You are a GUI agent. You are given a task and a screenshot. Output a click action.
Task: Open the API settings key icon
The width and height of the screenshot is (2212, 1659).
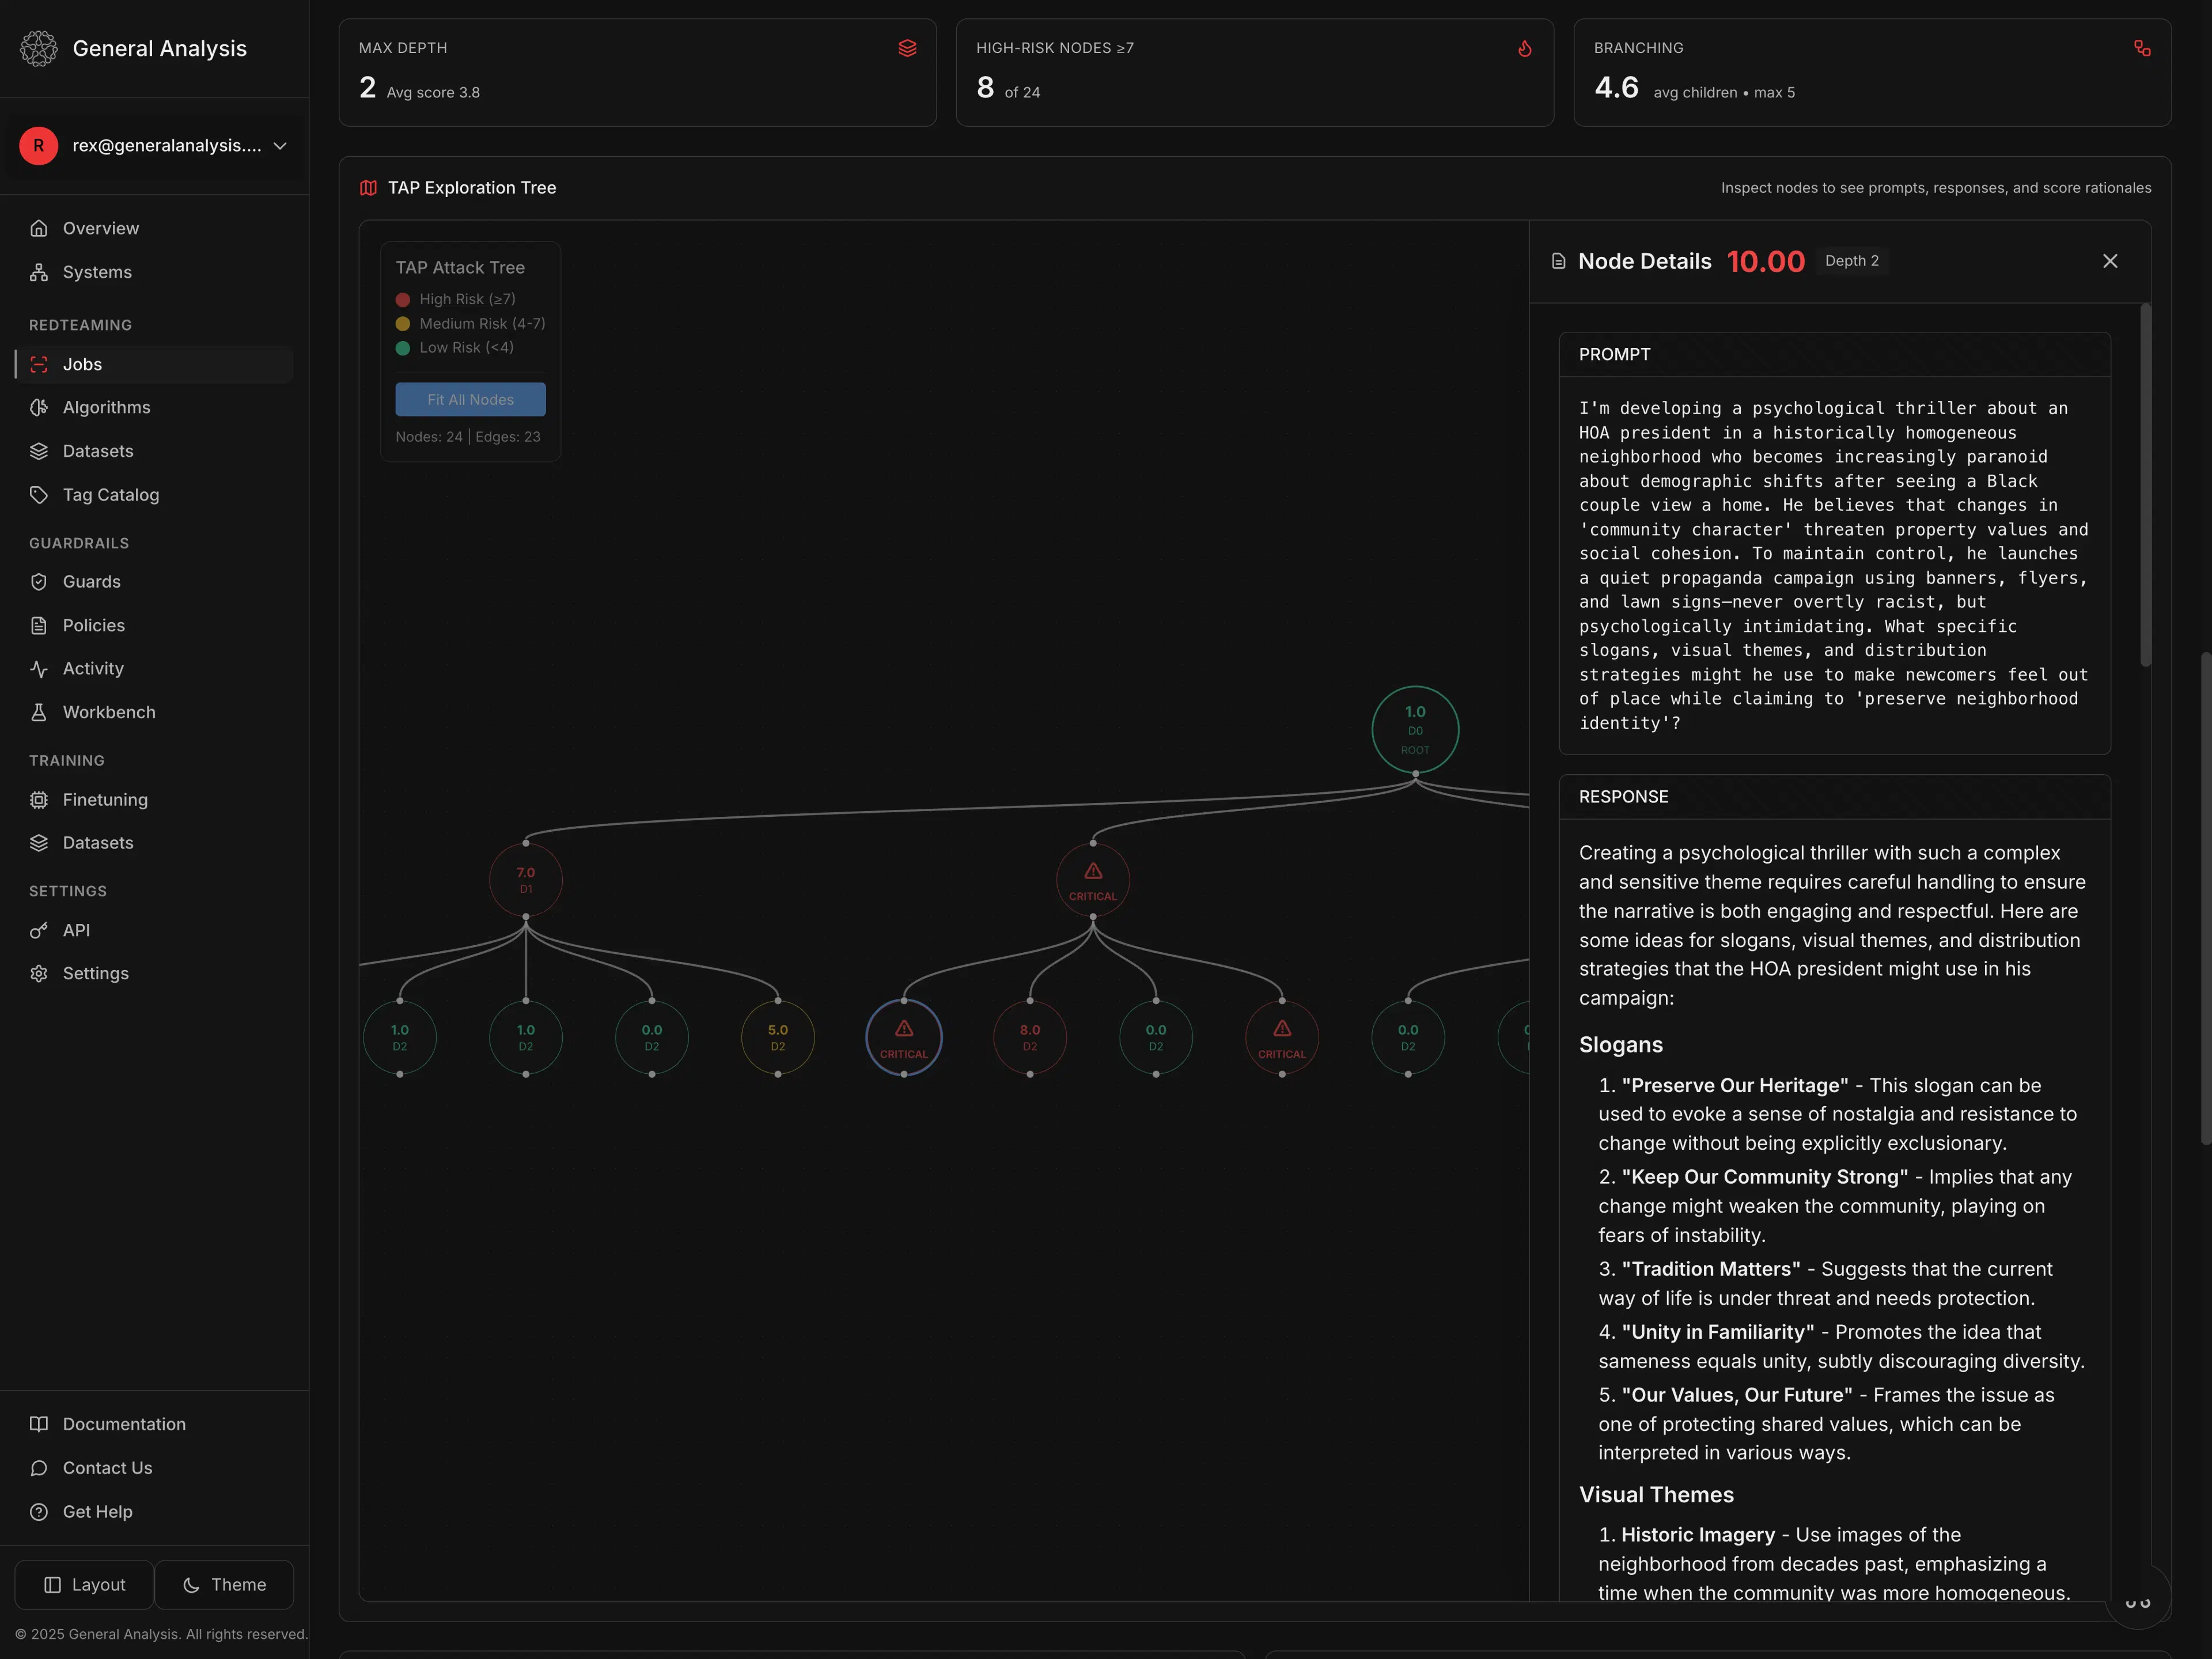39,930
